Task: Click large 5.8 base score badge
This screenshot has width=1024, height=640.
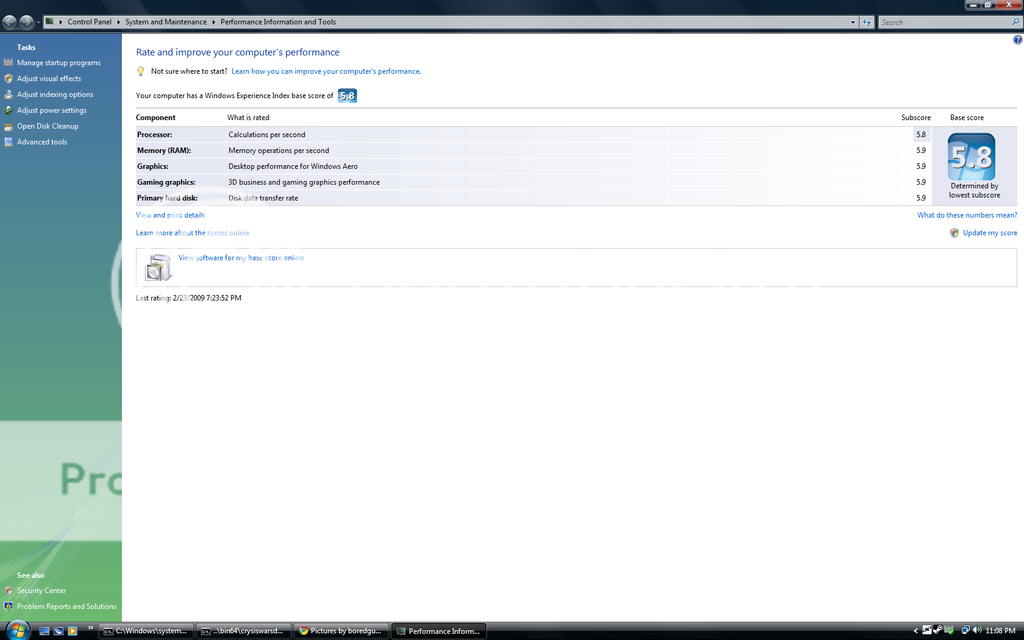Action: point(971,157)
